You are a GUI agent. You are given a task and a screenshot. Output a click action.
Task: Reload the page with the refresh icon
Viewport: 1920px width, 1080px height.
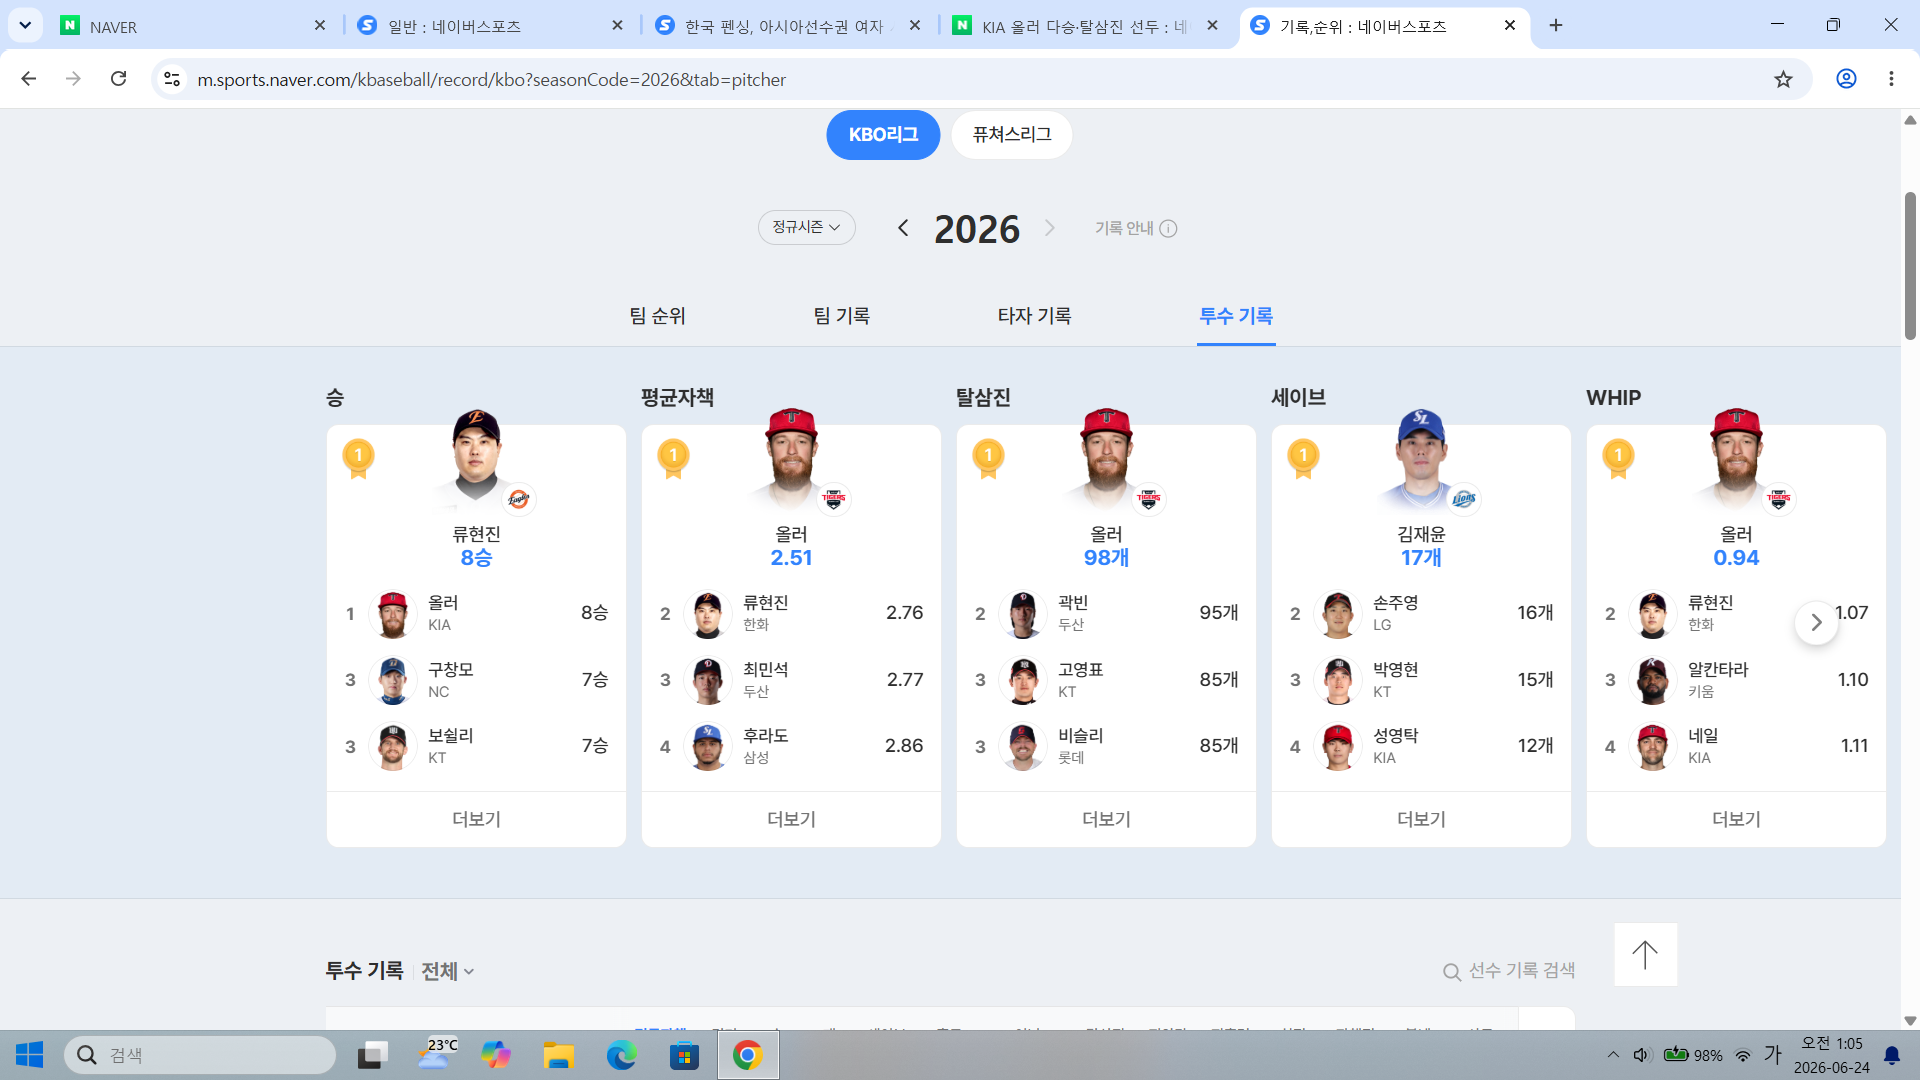118,79
